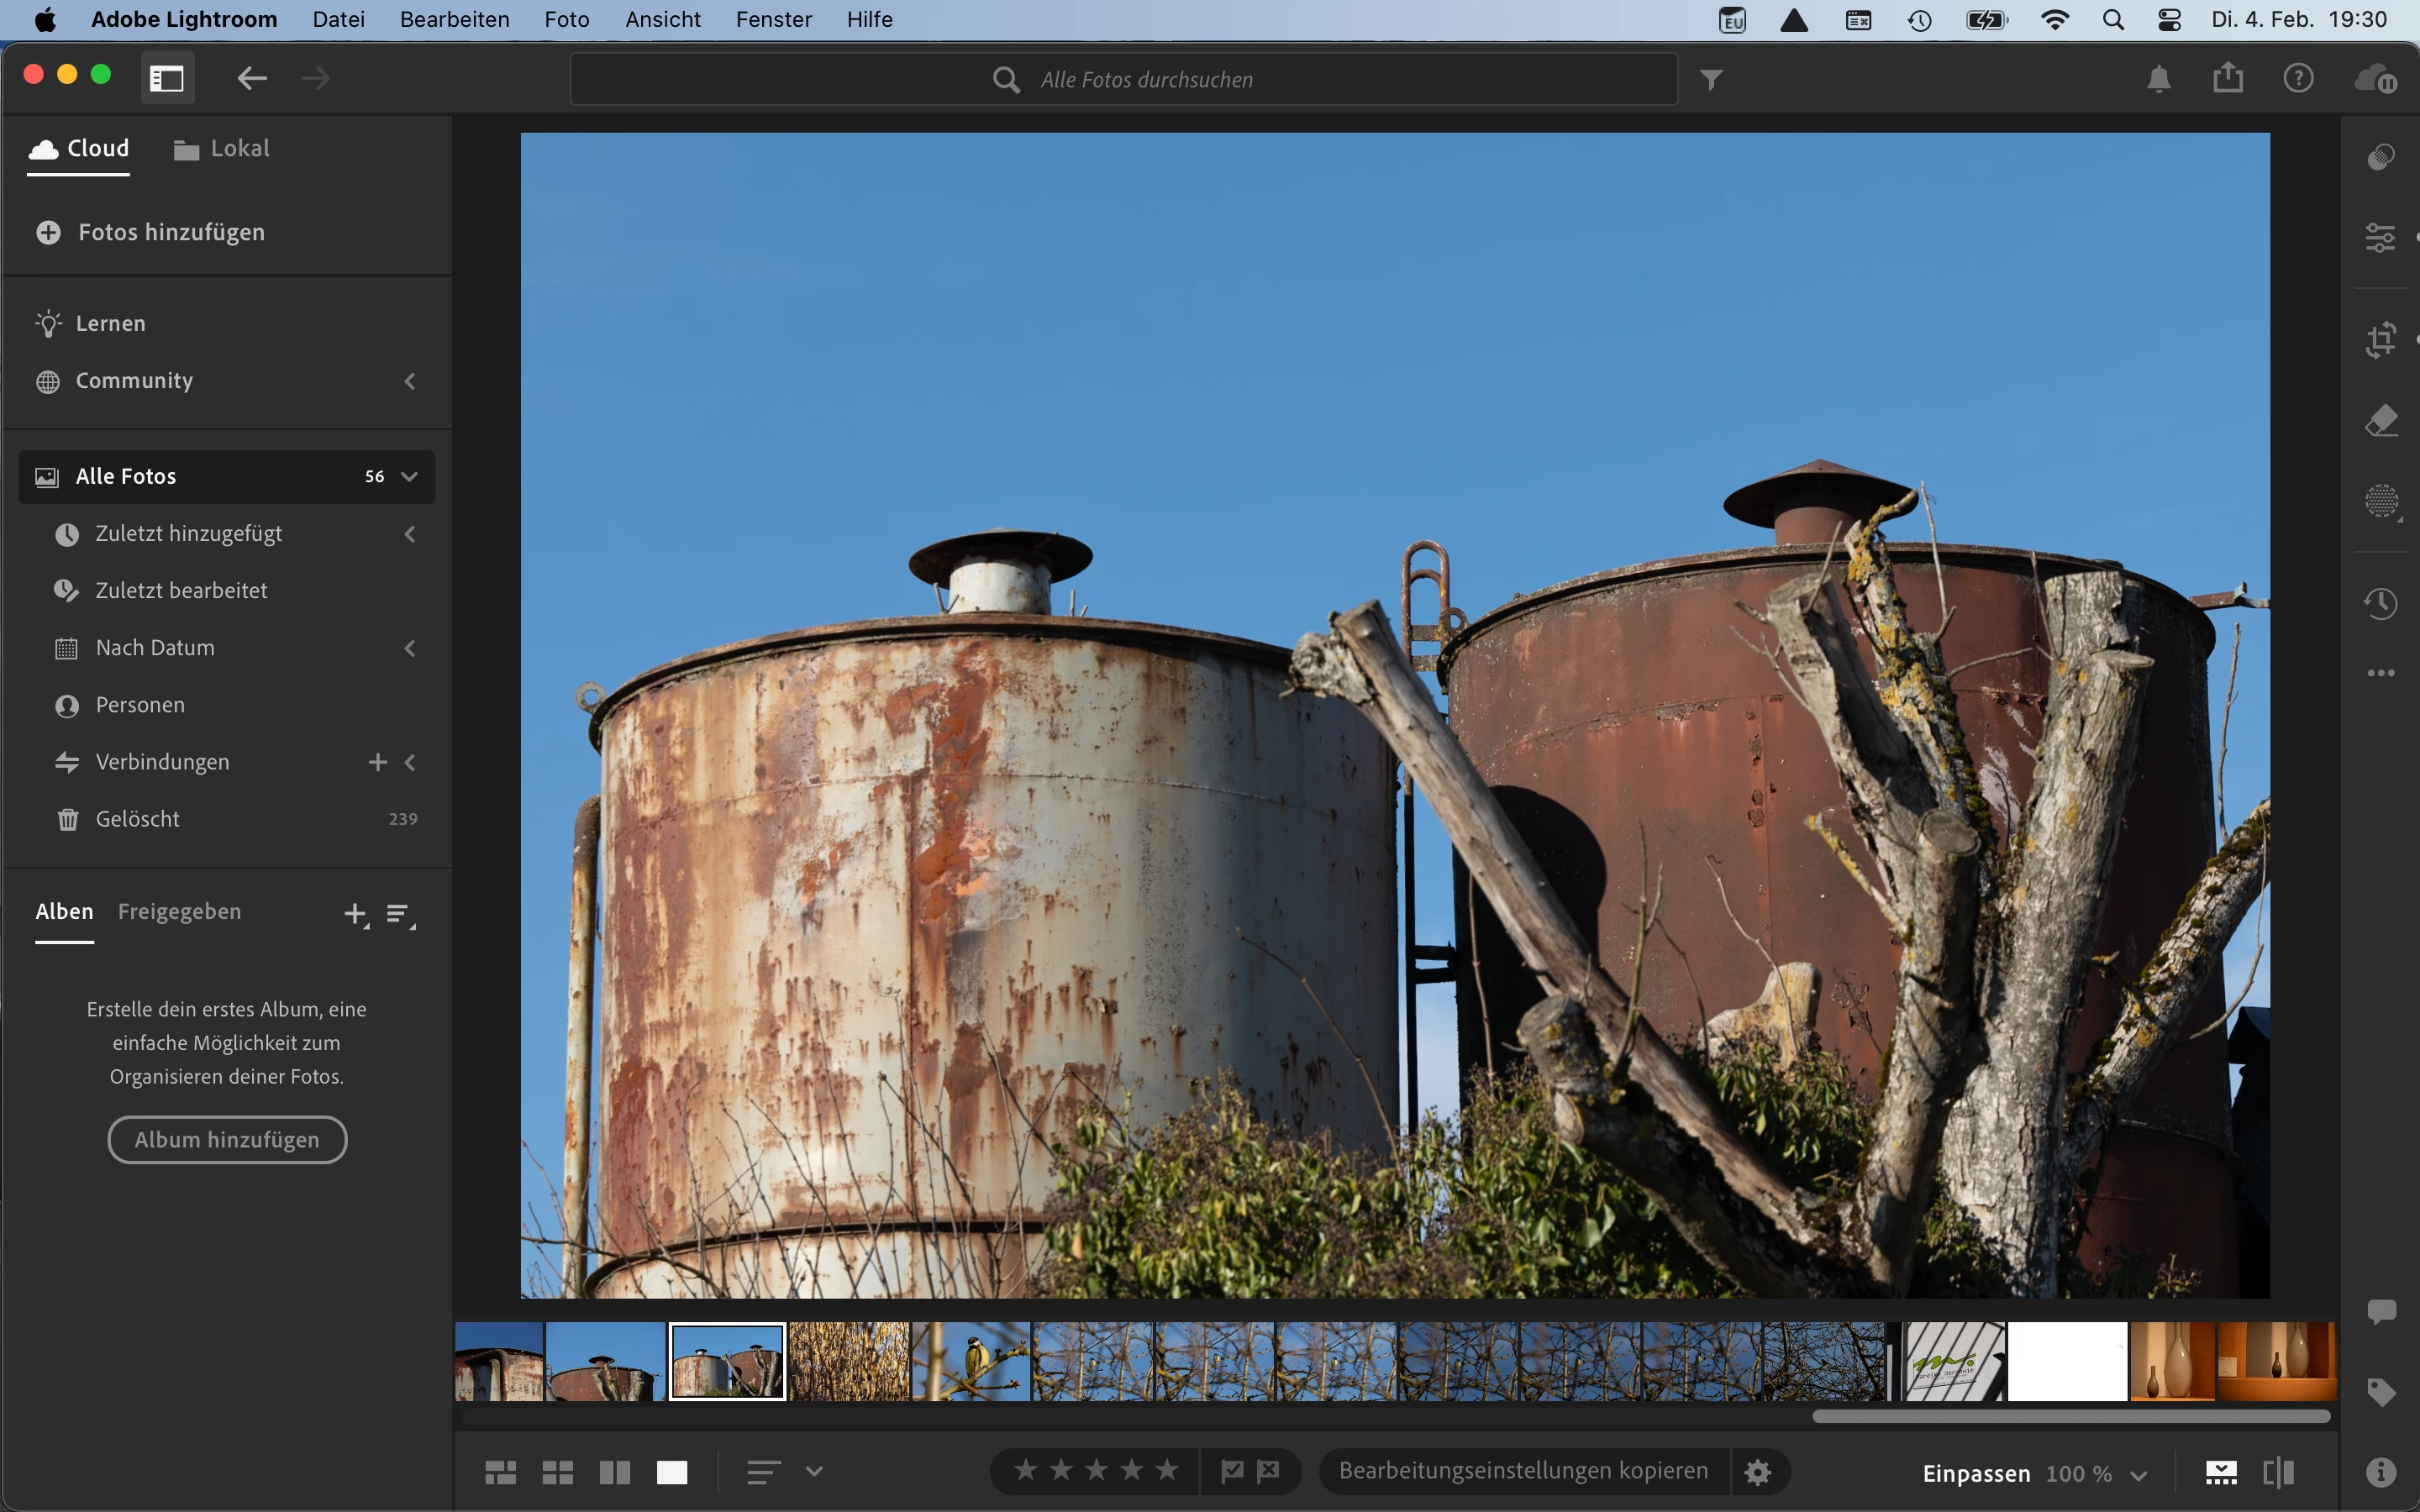
Task: Open the Foto menu
Action: tap(566, 19)
